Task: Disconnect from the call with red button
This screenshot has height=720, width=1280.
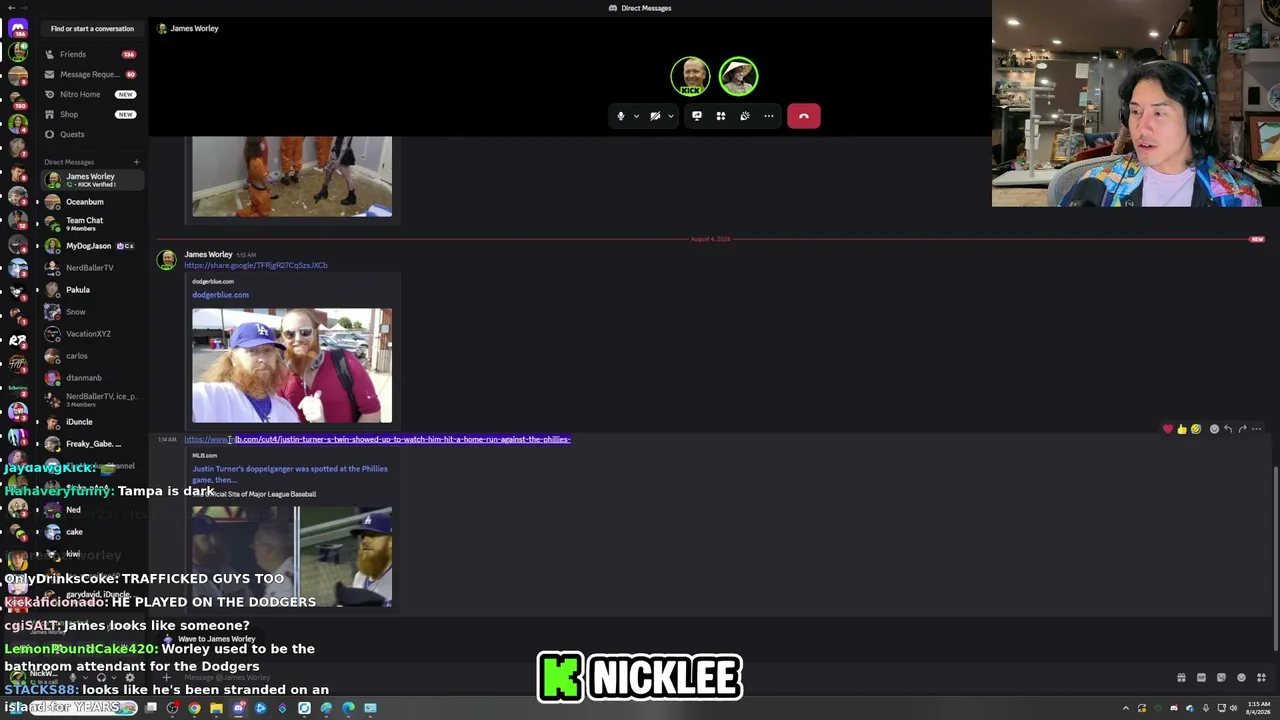Action: 804,116
